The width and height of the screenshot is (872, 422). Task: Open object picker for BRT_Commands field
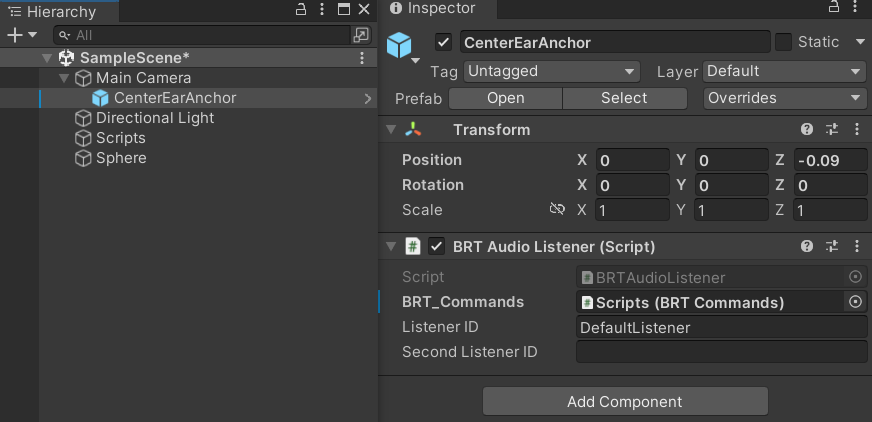(x=856, y=302)
